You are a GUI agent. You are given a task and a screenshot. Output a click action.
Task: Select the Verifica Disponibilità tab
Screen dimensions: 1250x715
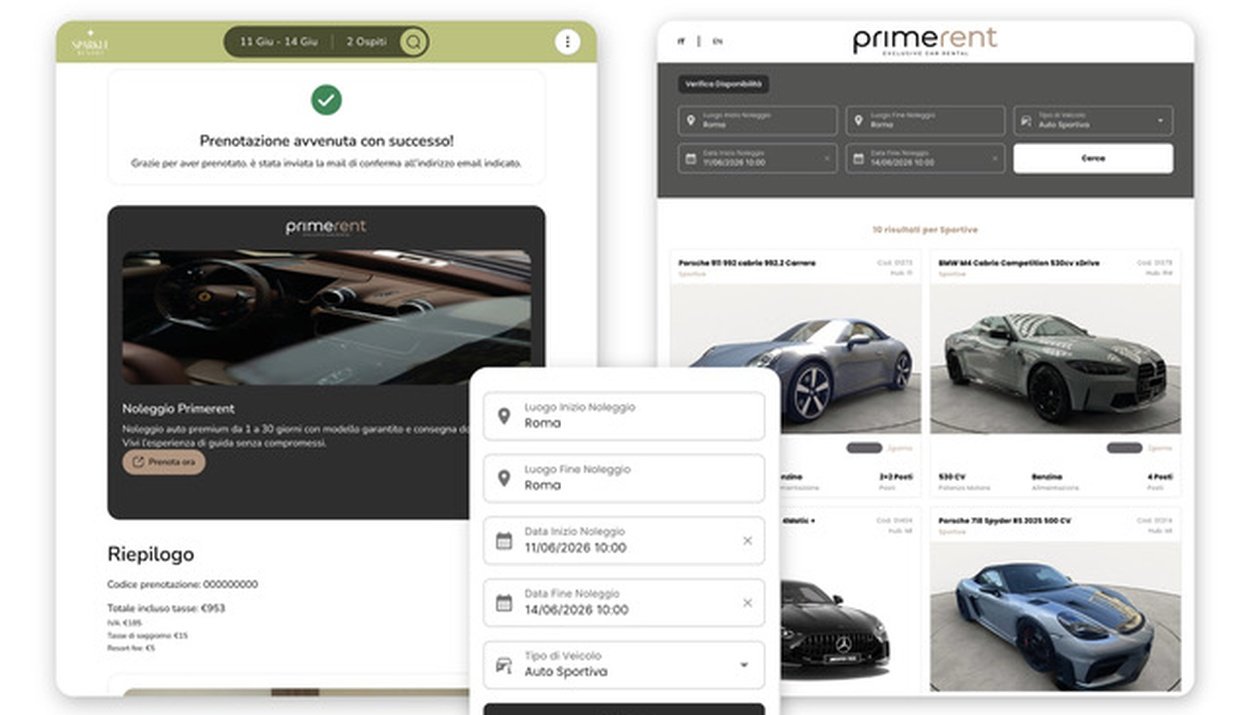724,84
